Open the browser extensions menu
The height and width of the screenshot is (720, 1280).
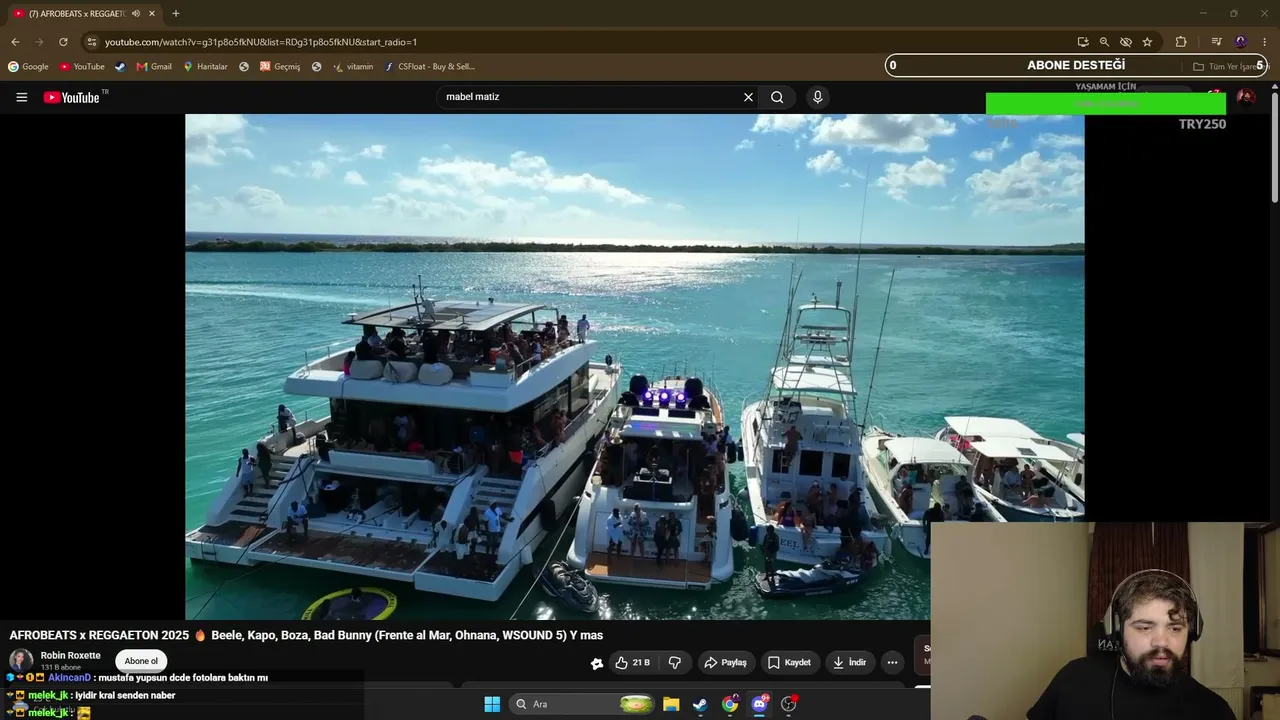[1181, 42]
